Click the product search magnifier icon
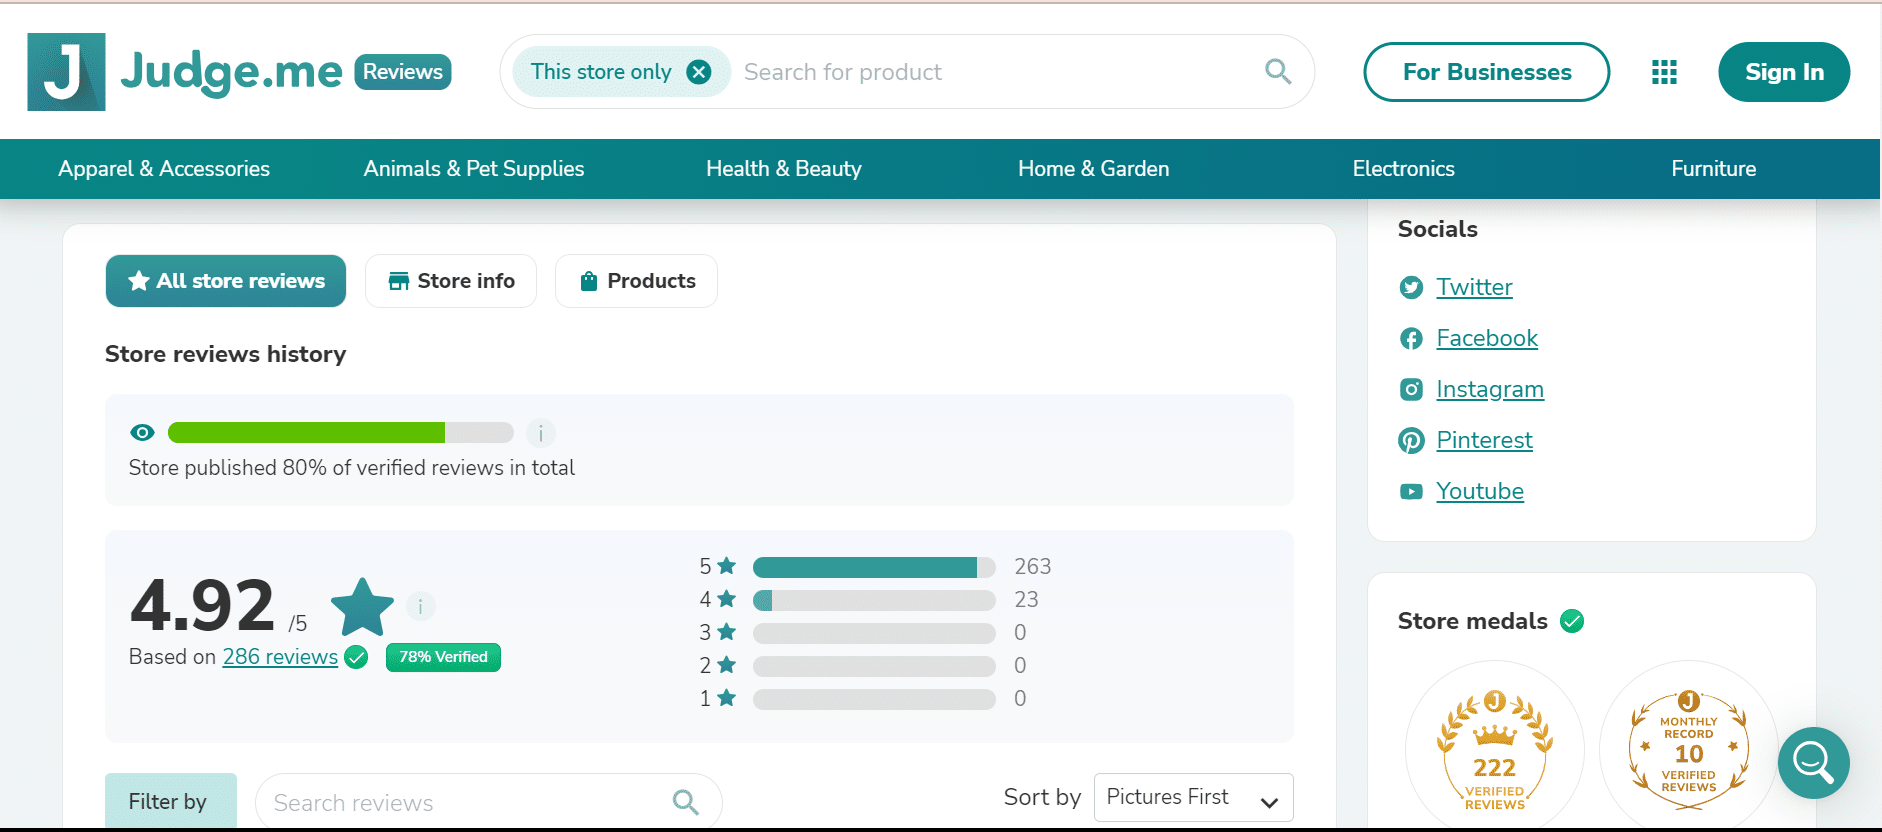1882x832 pixels. click(x=1278, y=71)
